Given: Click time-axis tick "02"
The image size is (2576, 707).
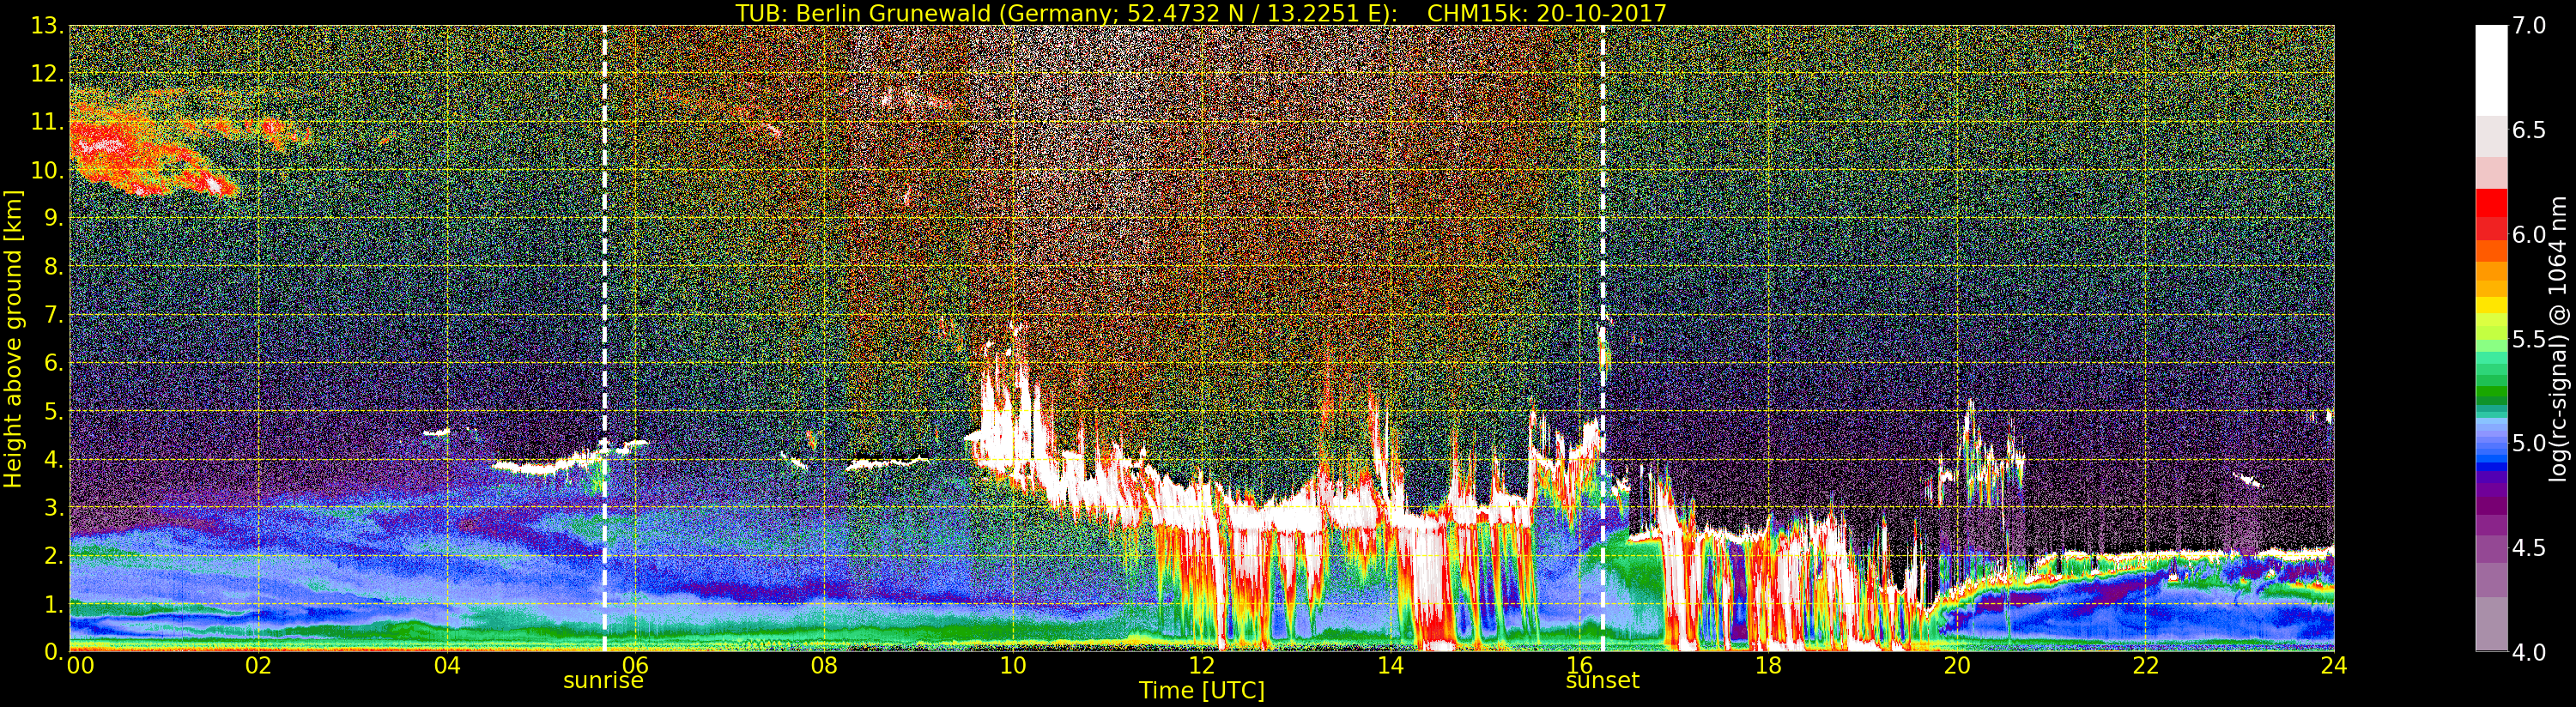Looking at the screenshot, I should [258, 665].
